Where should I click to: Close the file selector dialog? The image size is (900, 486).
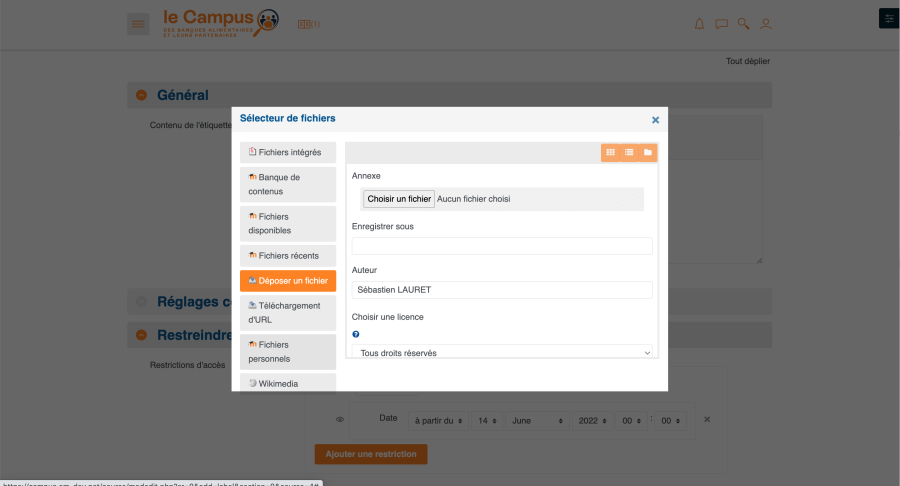tap(656, 120)
